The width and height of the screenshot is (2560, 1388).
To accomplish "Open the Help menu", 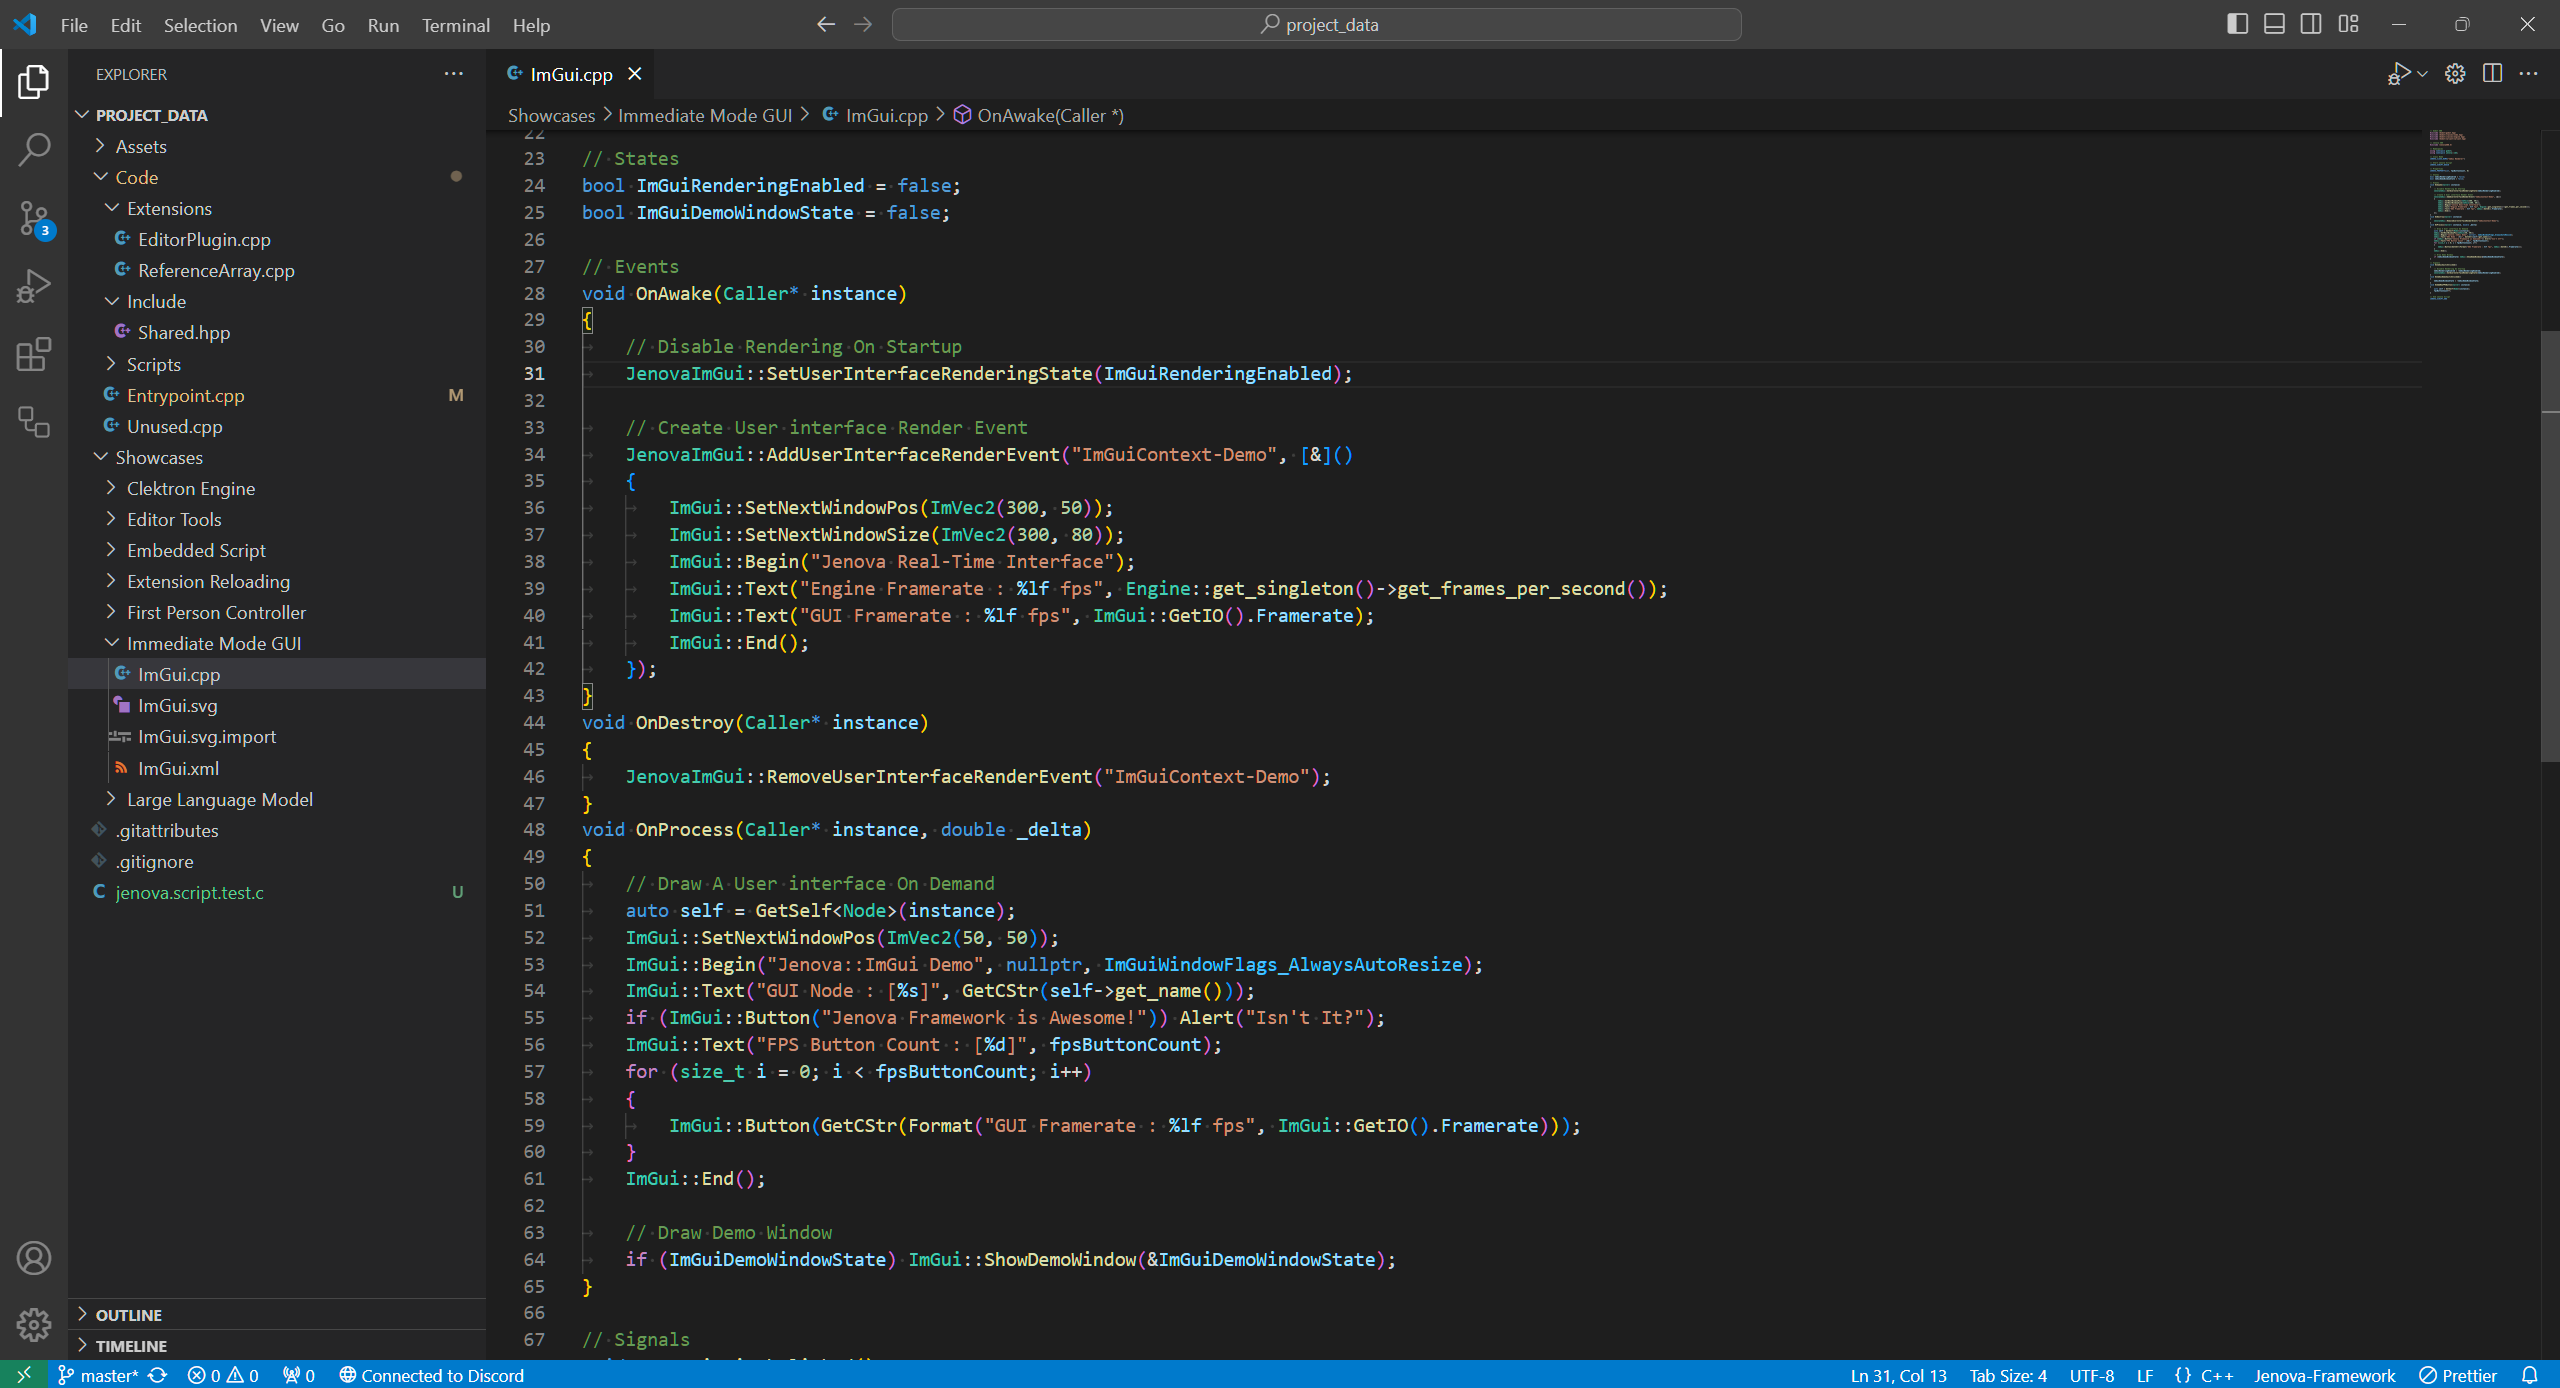I will click(x=532, y=25).
